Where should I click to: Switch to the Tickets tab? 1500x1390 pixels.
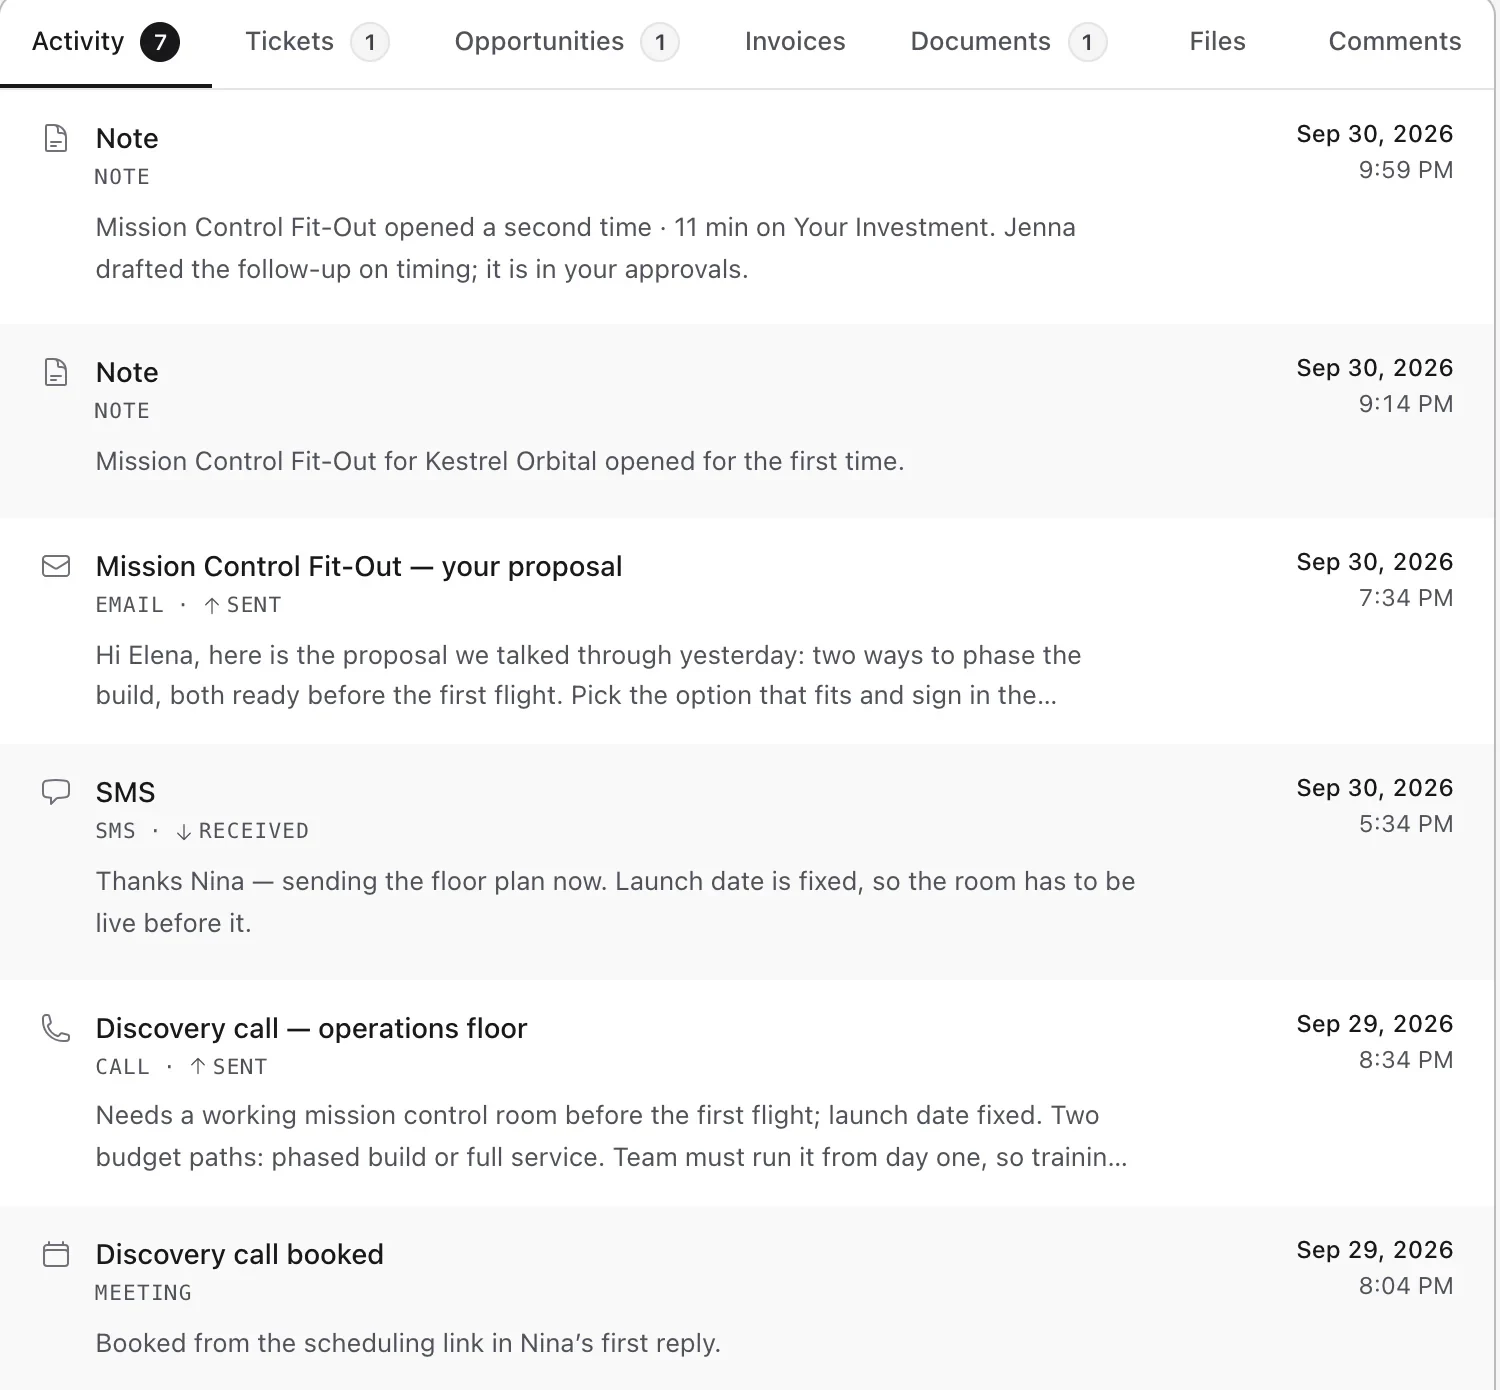pyautogui.click(x=316, y=42)
